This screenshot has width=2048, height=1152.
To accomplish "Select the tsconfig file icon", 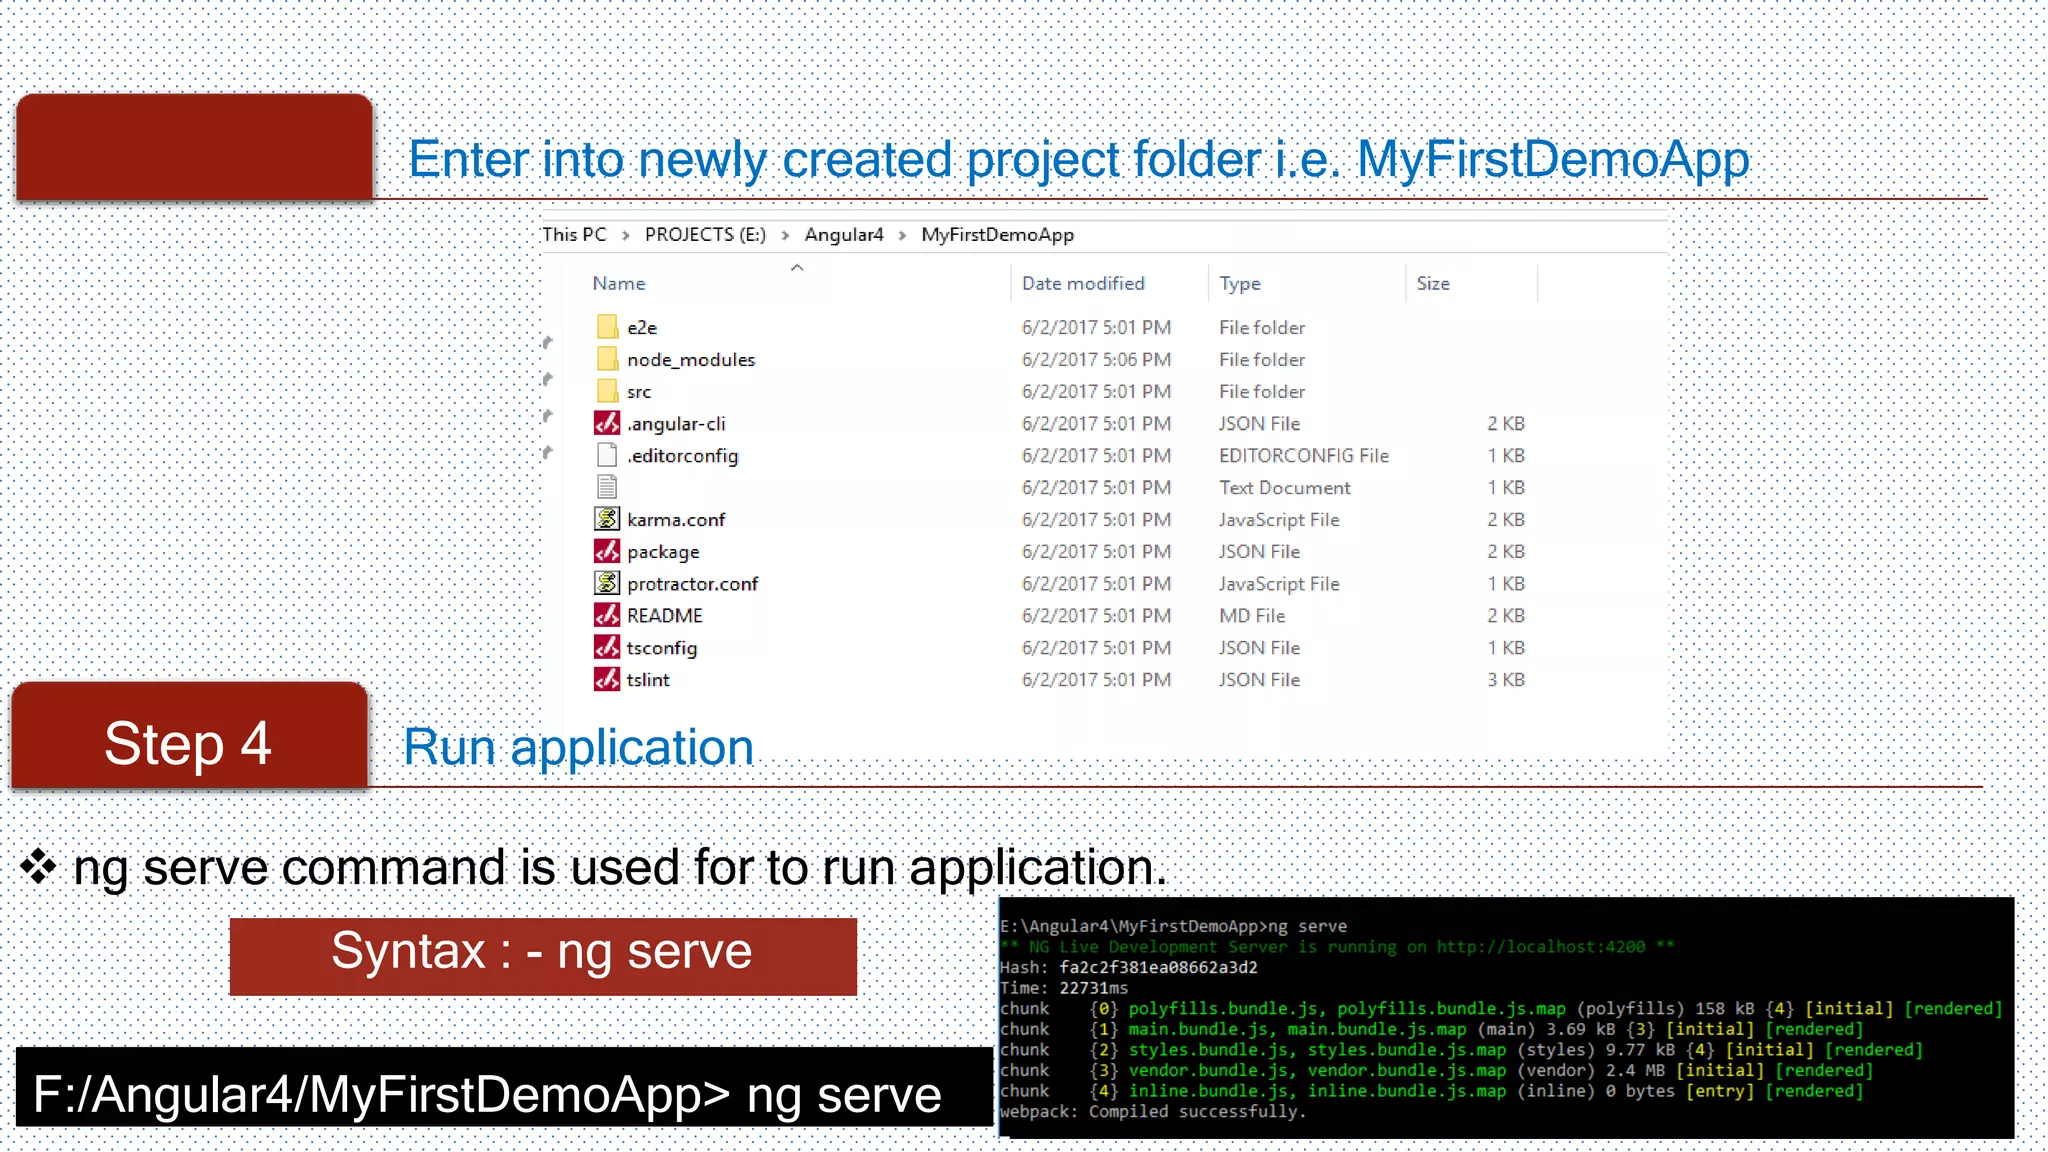I will [x=607, y=646].
